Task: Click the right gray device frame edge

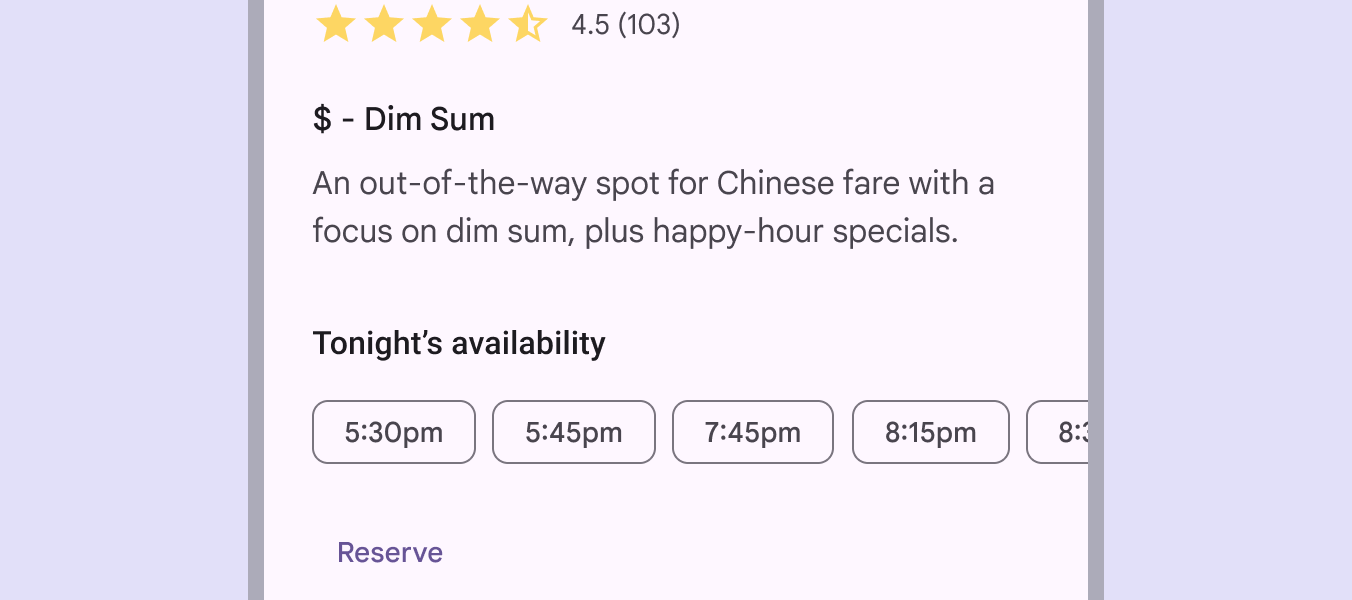Action: [x=1096, y=300]
